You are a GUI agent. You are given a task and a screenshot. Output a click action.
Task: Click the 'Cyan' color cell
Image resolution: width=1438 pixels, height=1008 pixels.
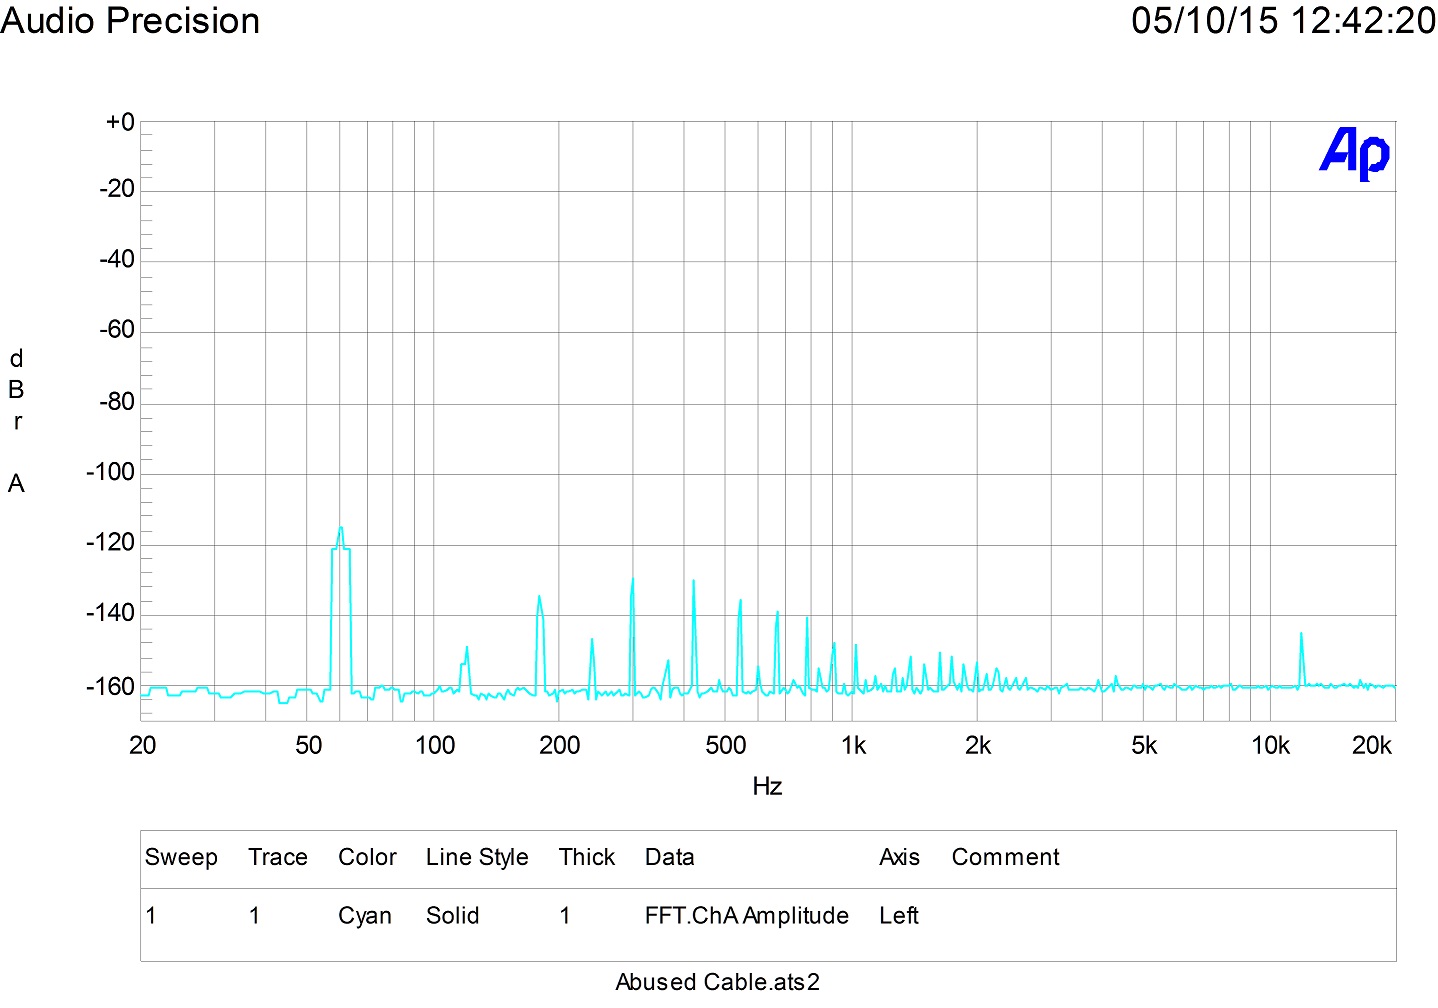click(x=365, y=916)
